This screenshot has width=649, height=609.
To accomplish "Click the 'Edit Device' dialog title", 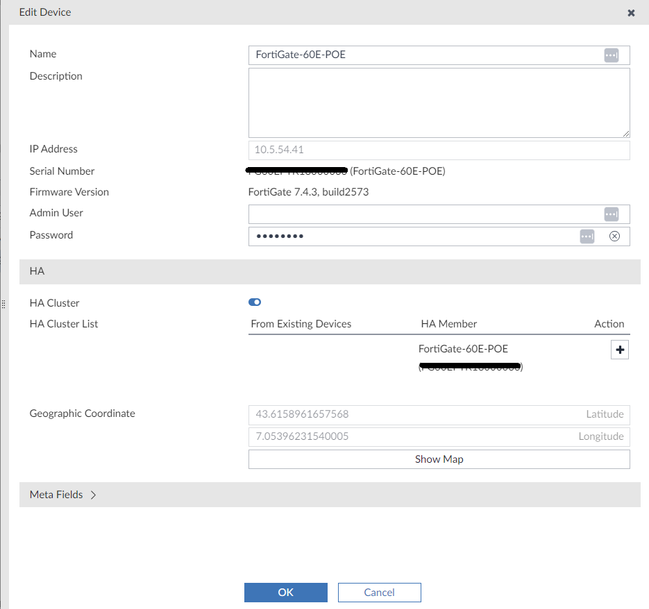I will click(45, 12).
